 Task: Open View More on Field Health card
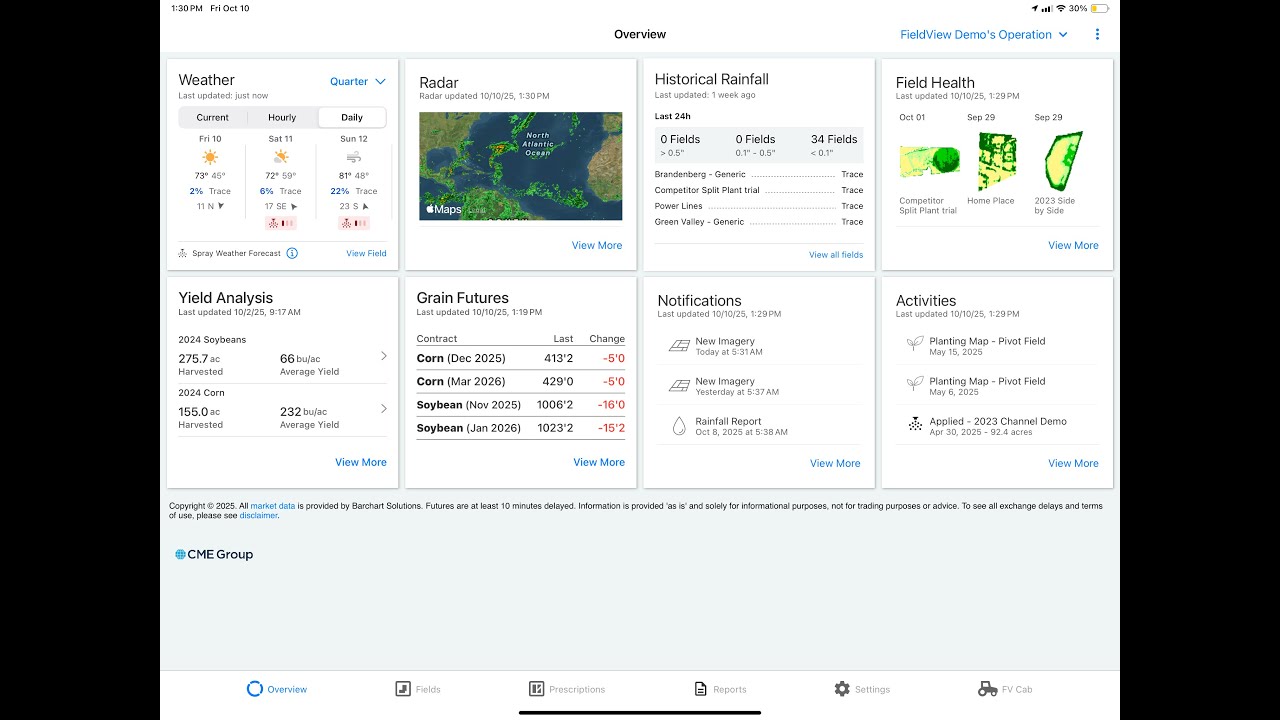pyautogui.click(x=1073, y=245)
